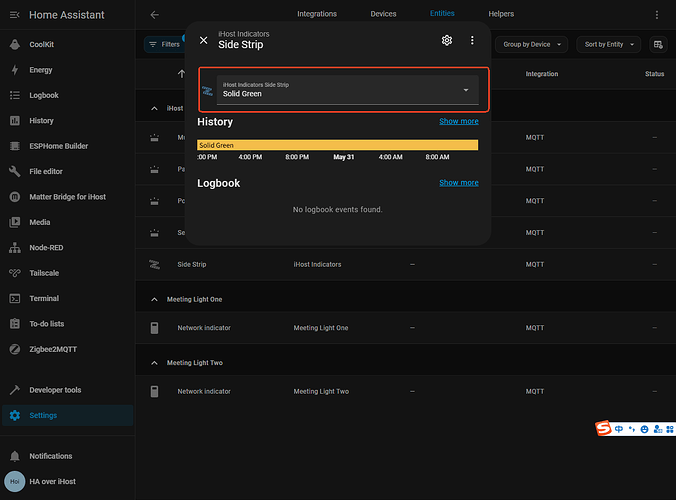This screenshot has height=500, width=676.
Task: Open Node-RED from the sidebar
Action: [x=68, y=248]
